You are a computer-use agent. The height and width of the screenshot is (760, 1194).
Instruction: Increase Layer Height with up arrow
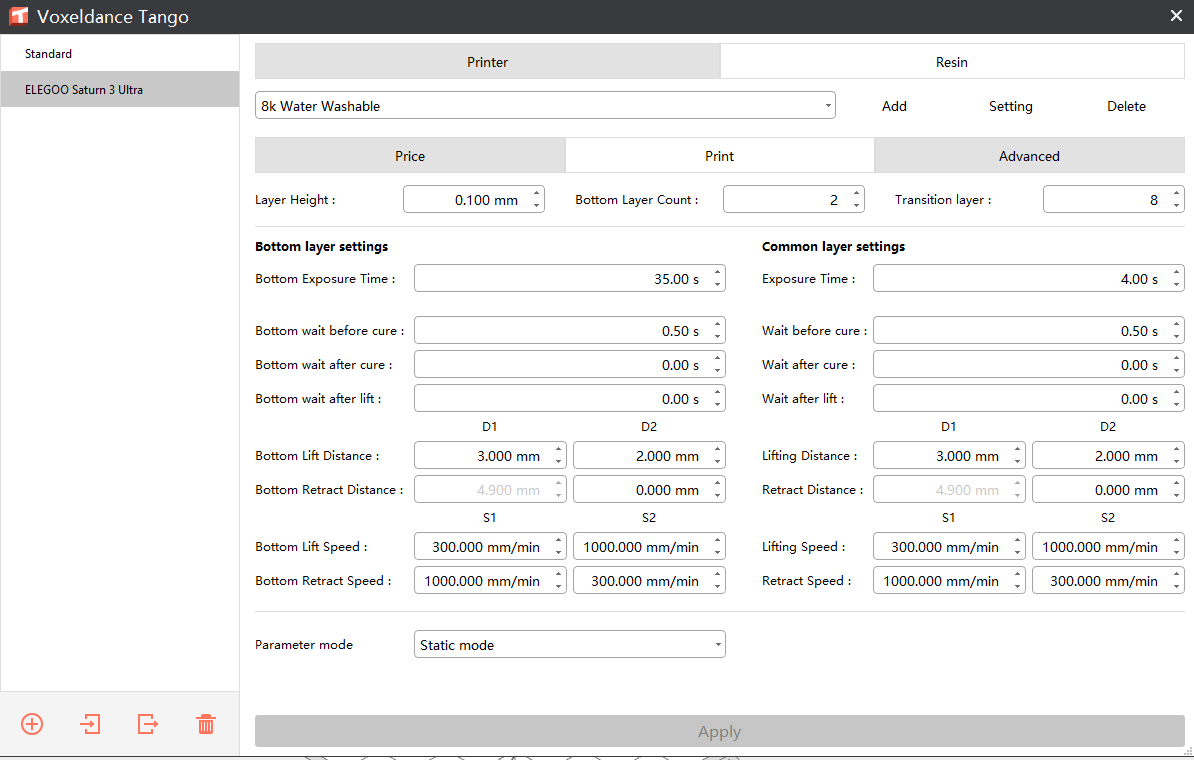point(537,193)
